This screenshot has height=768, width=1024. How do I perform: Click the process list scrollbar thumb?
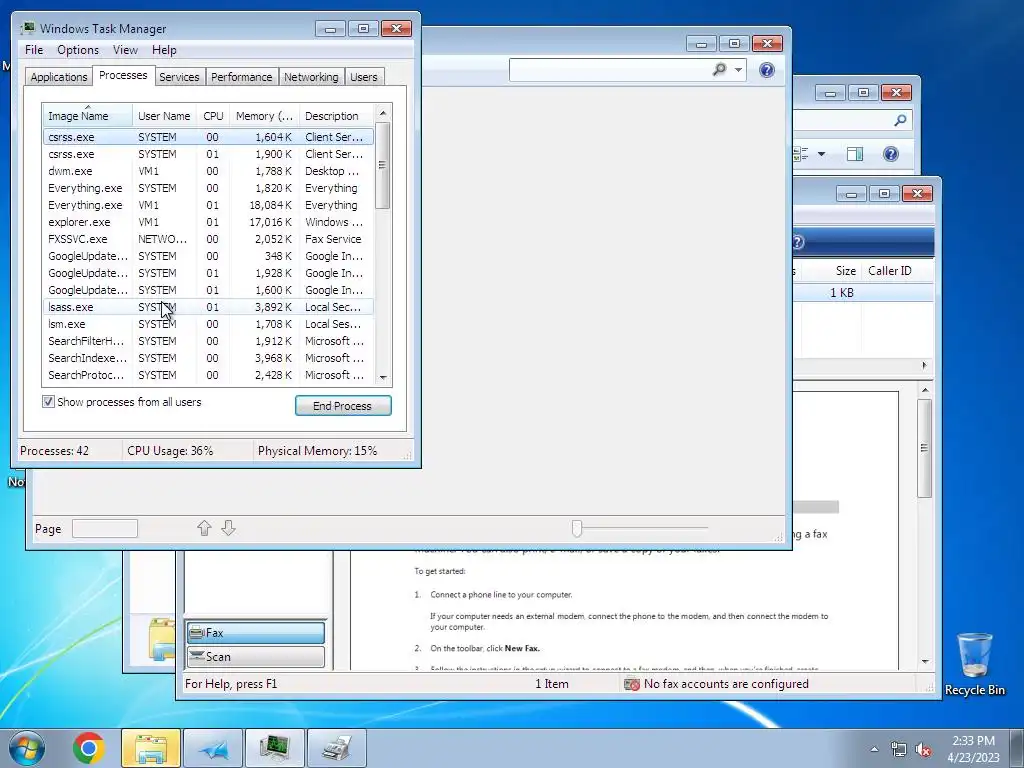pos(383,165)
